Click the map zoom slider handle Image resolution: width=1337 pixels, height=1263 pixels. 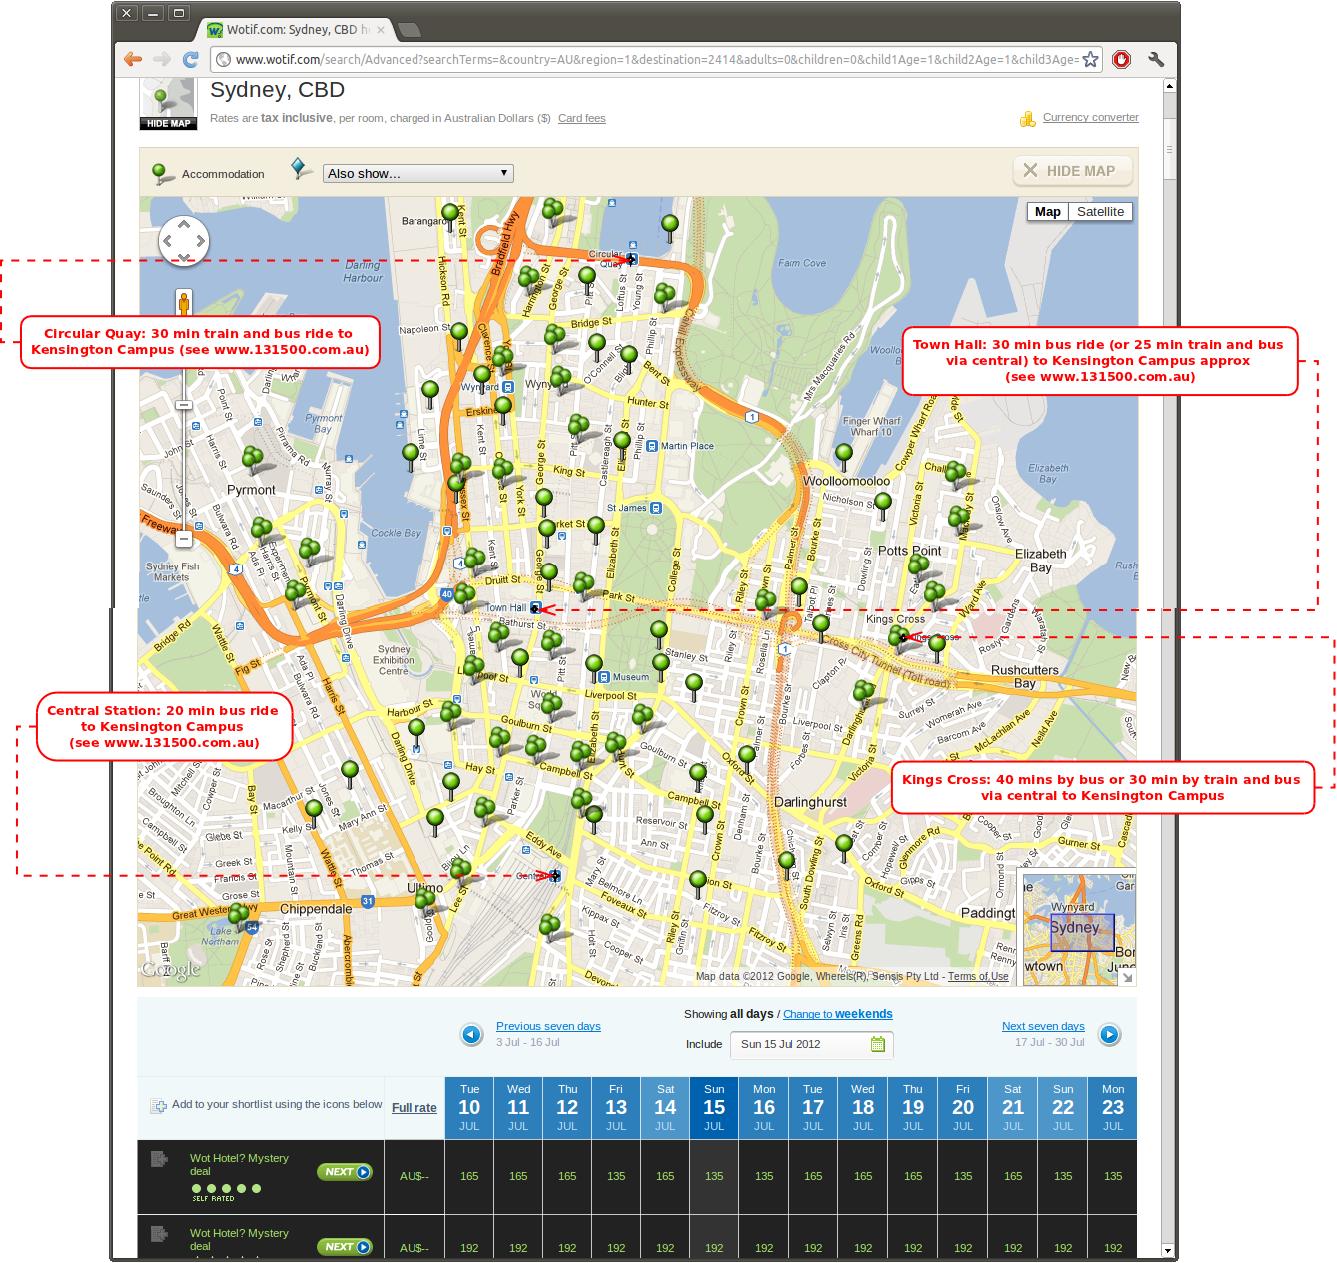184,404
